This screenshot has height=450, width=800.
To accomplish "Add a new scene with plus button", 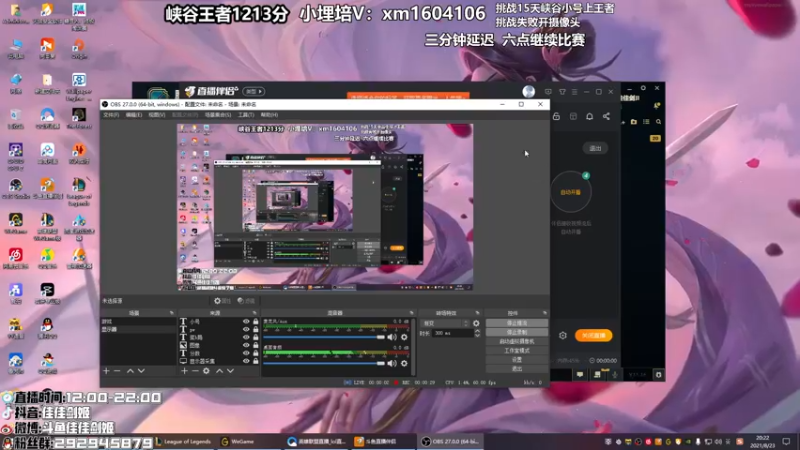I will point(106,371).
